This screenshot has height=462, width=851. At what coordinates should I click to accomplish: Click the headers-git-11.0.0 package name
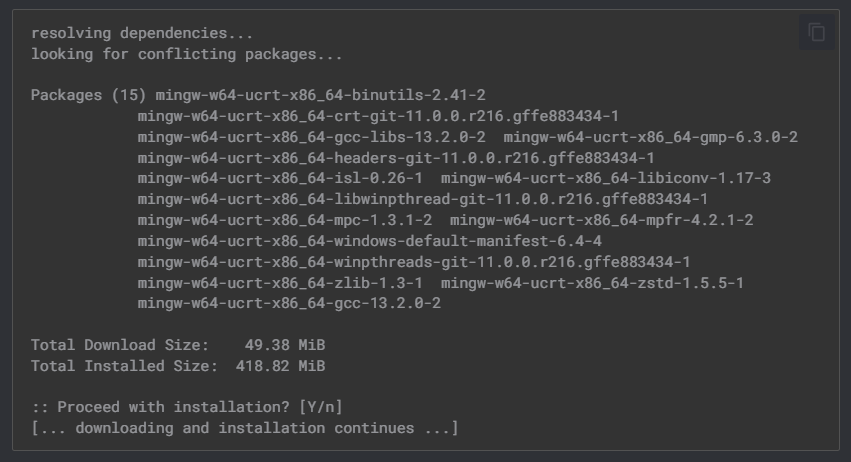pyautogui.click(x=396, y=158)
